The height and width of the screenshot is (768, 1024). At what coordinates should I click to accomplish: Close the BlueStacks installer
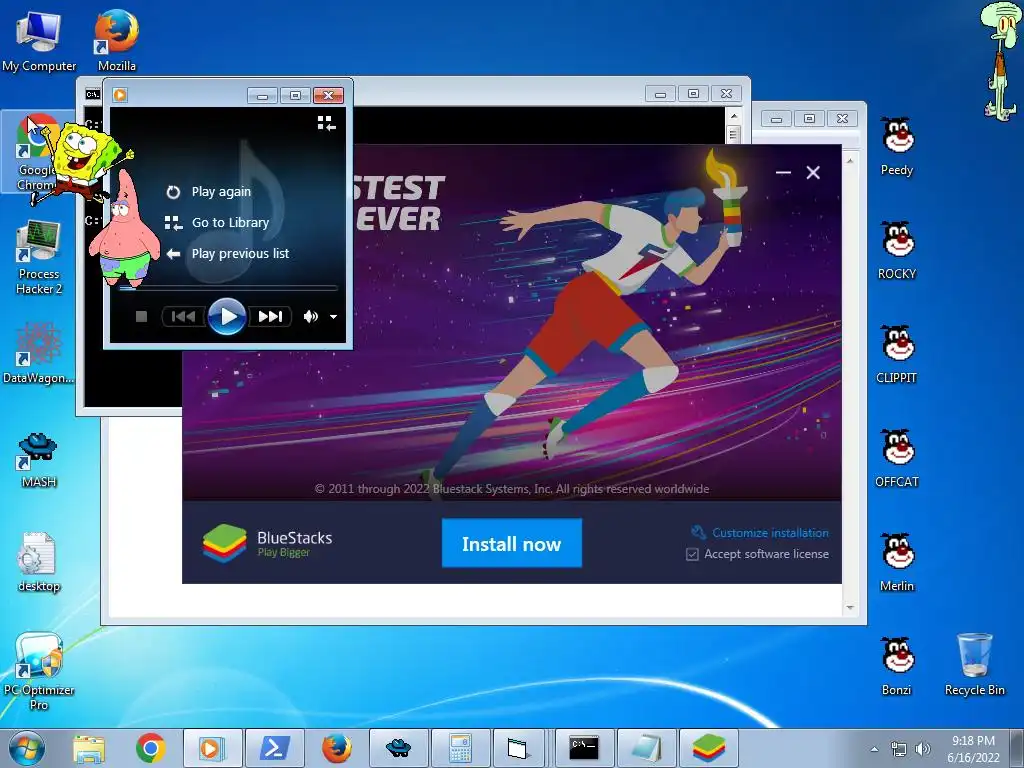click(x=813, y=172)
